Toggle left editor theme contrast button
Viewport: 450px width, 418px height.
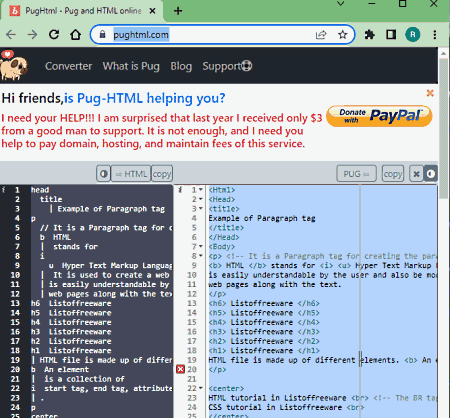click(104, 174)
